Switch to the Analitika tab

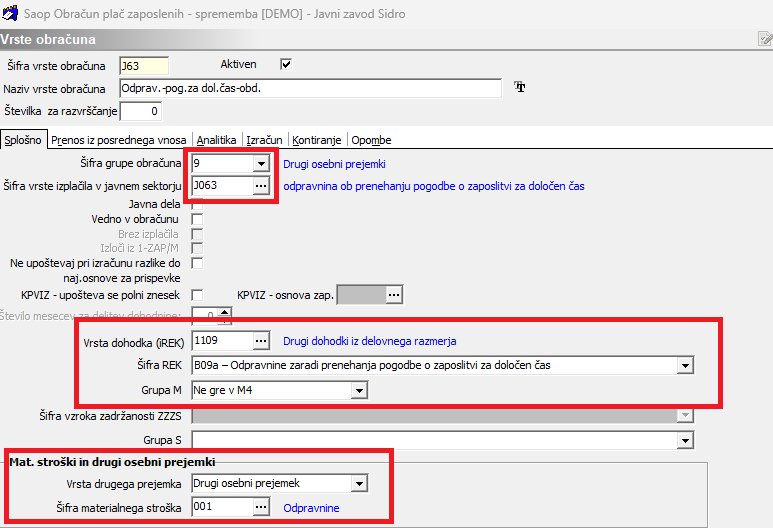(x=216, y=141)
